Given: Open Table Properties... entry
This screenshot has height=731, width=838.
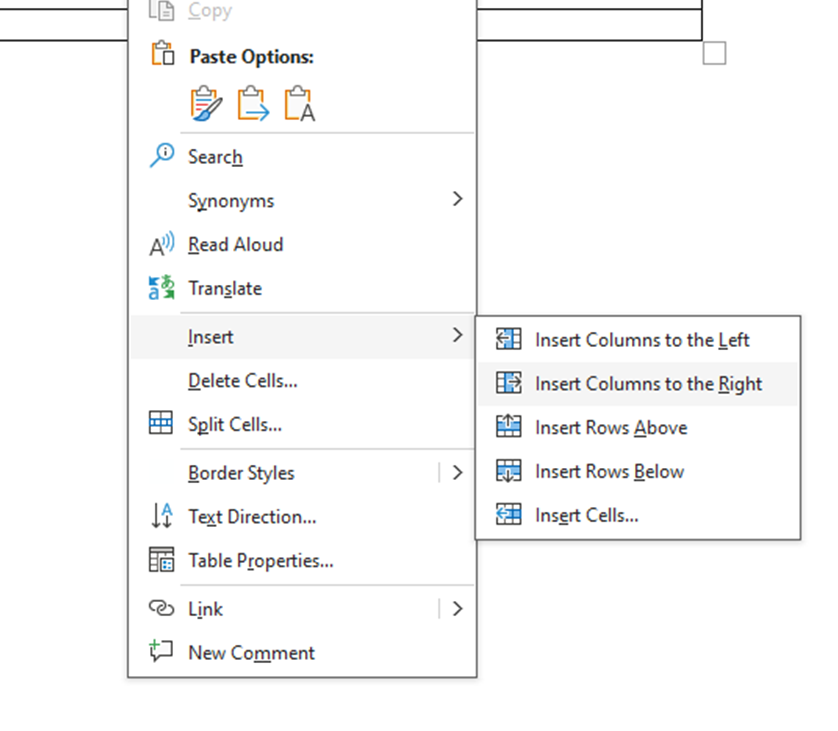Looking at the screenshot, I should click(x=302, y=561).
